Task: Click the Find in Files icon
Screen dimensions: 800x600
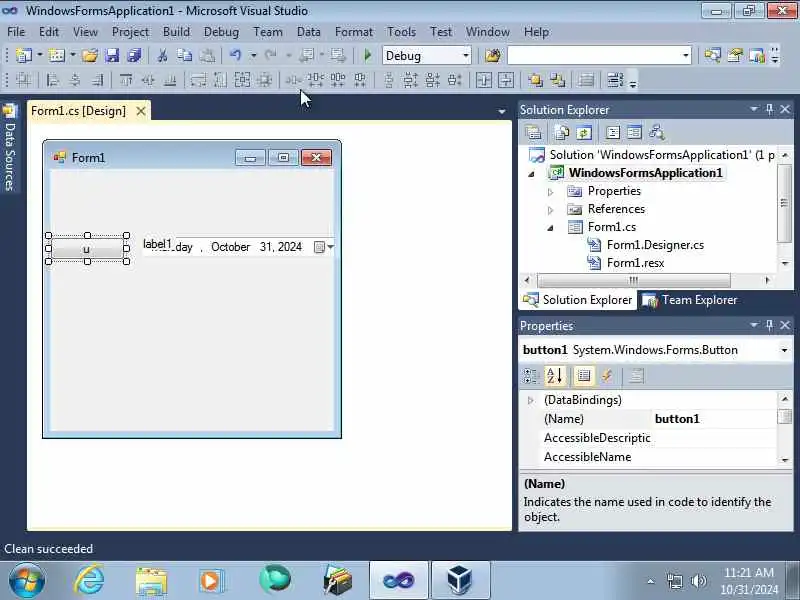Action: 492,55
